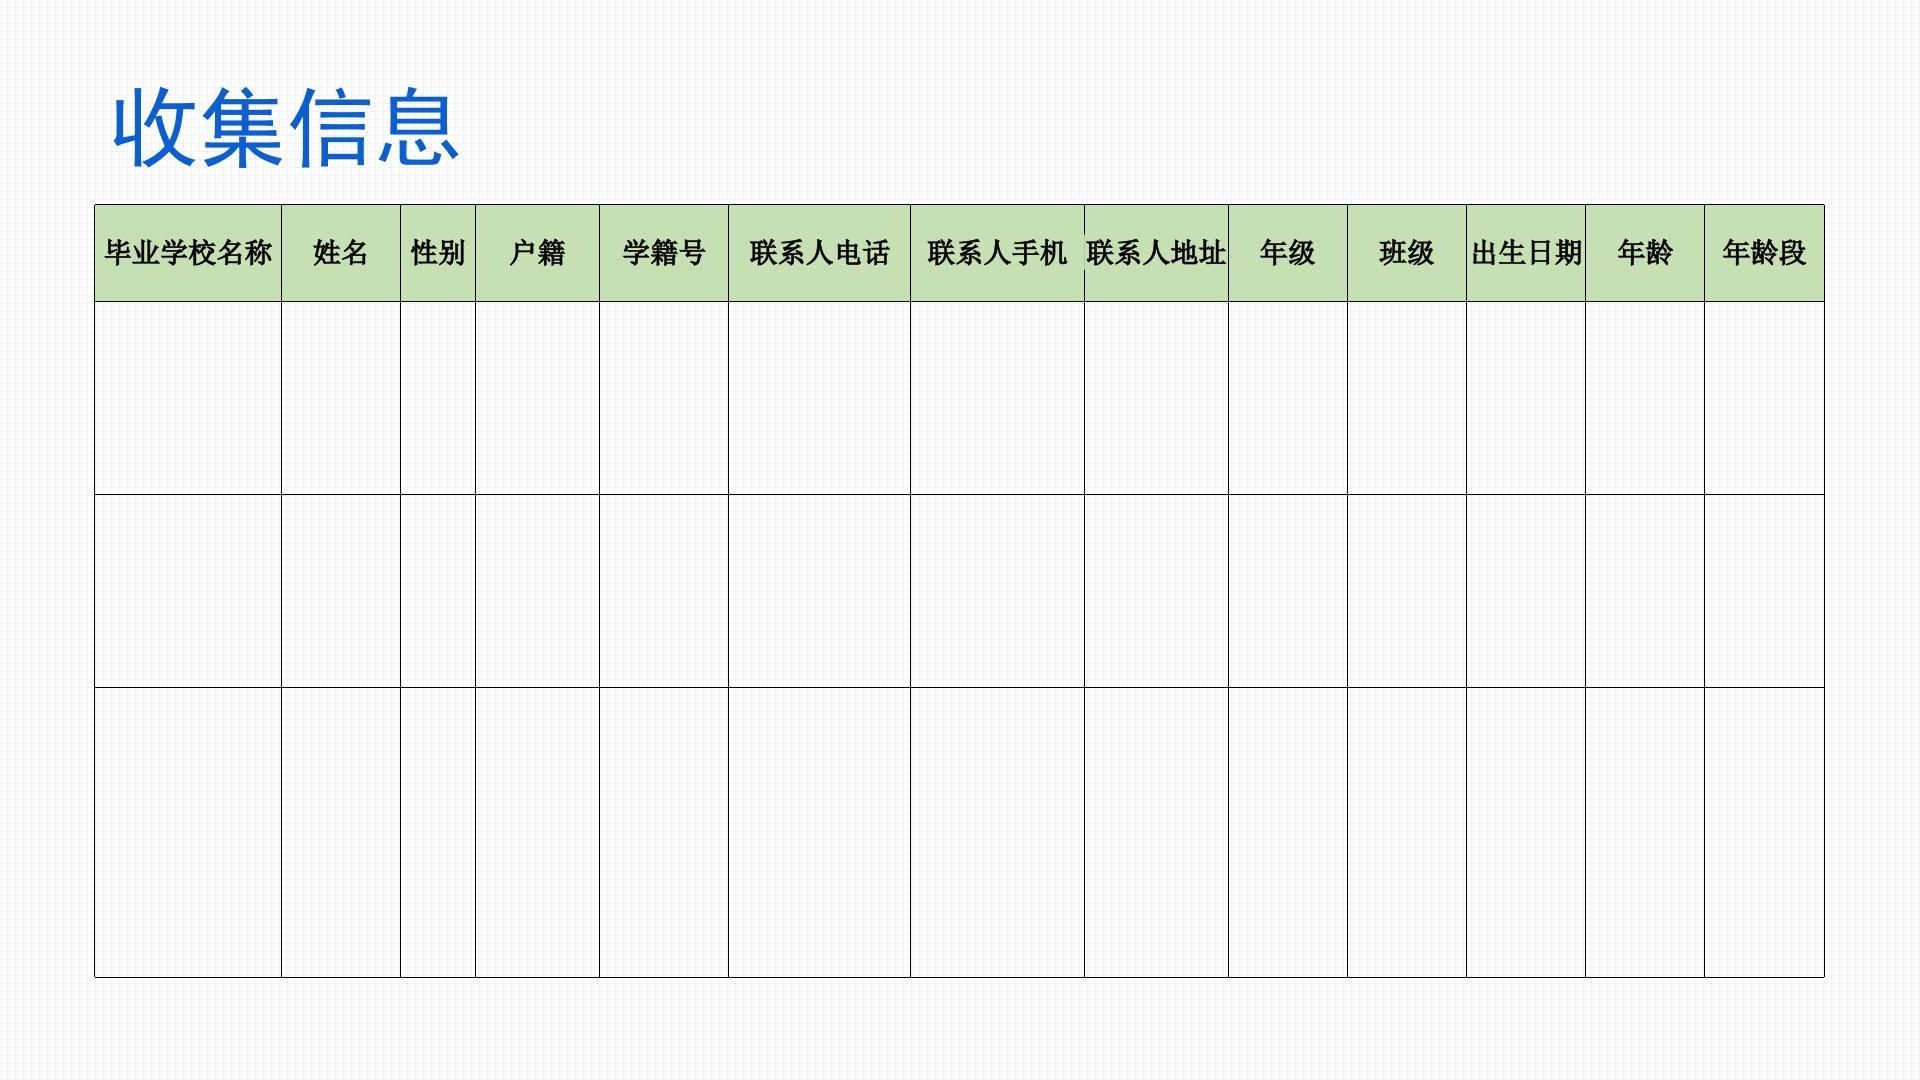Select last-row blank cell under 年龄段

coord(1764,832)
